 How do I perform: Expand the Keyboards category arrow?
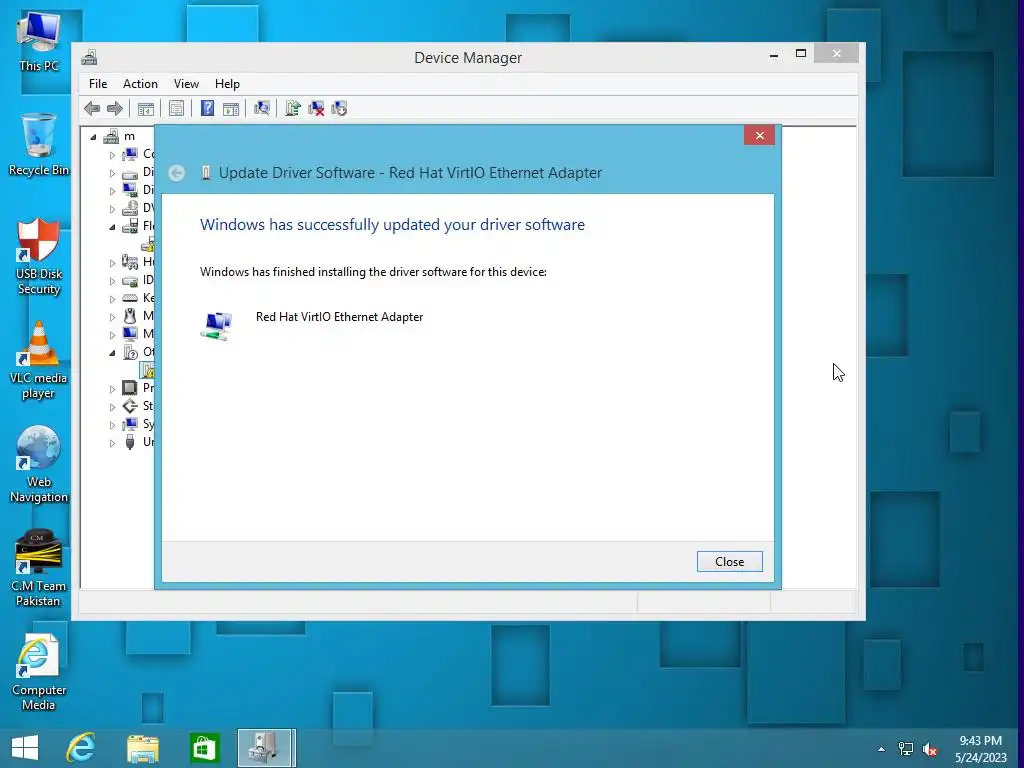112,299
